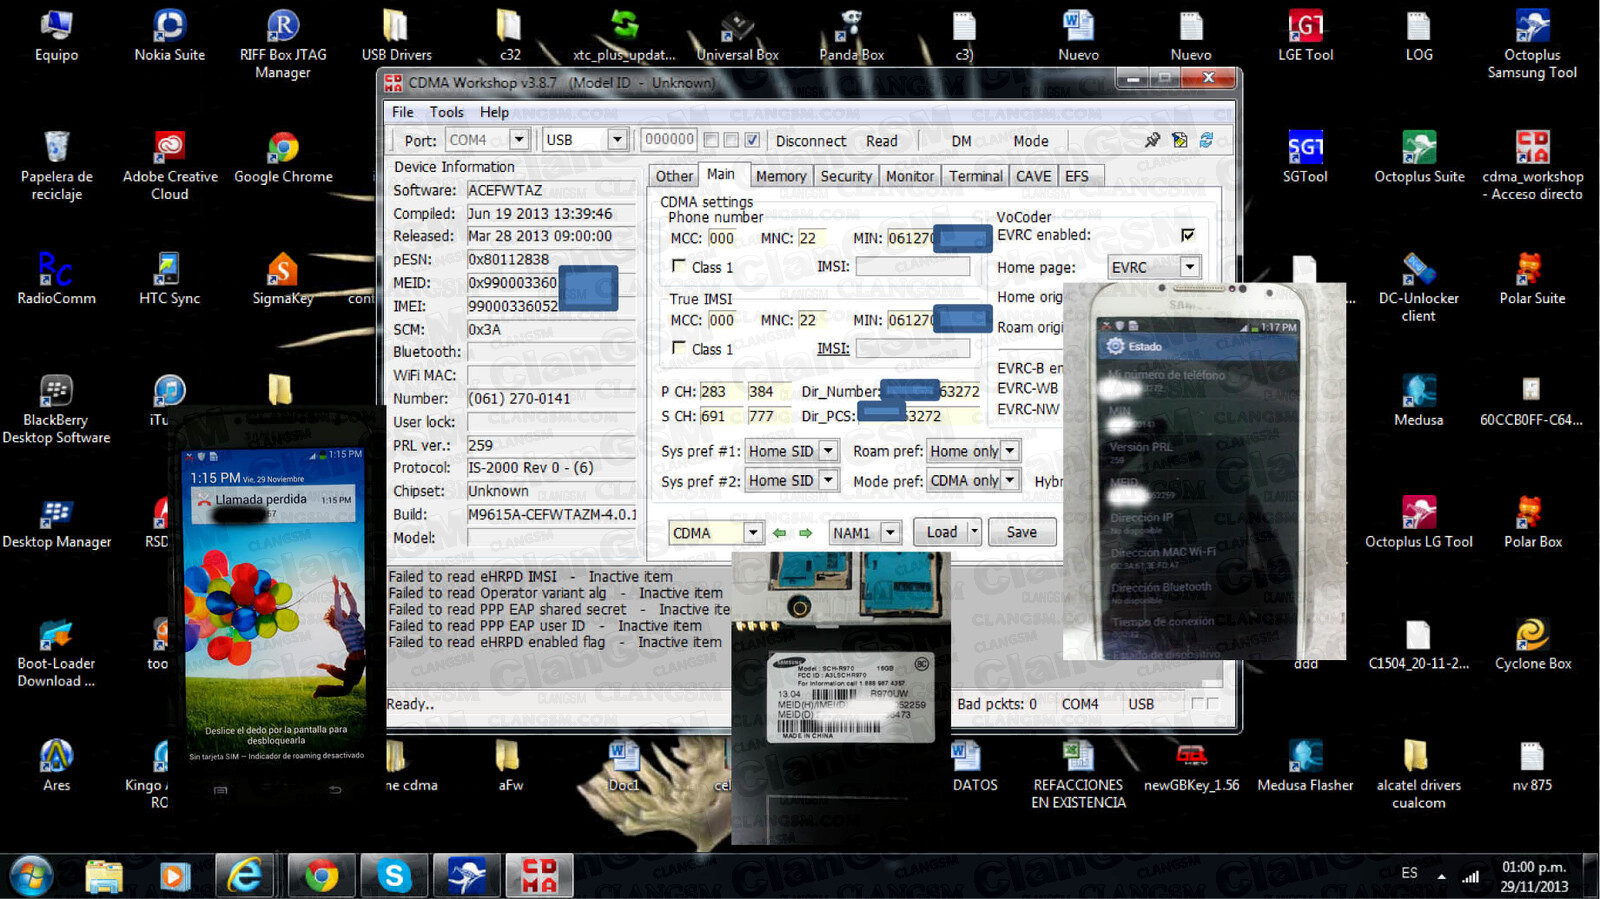
Task: Open Medusa desktop icon
Action: pyautogui.click(x=1418, y=401)
